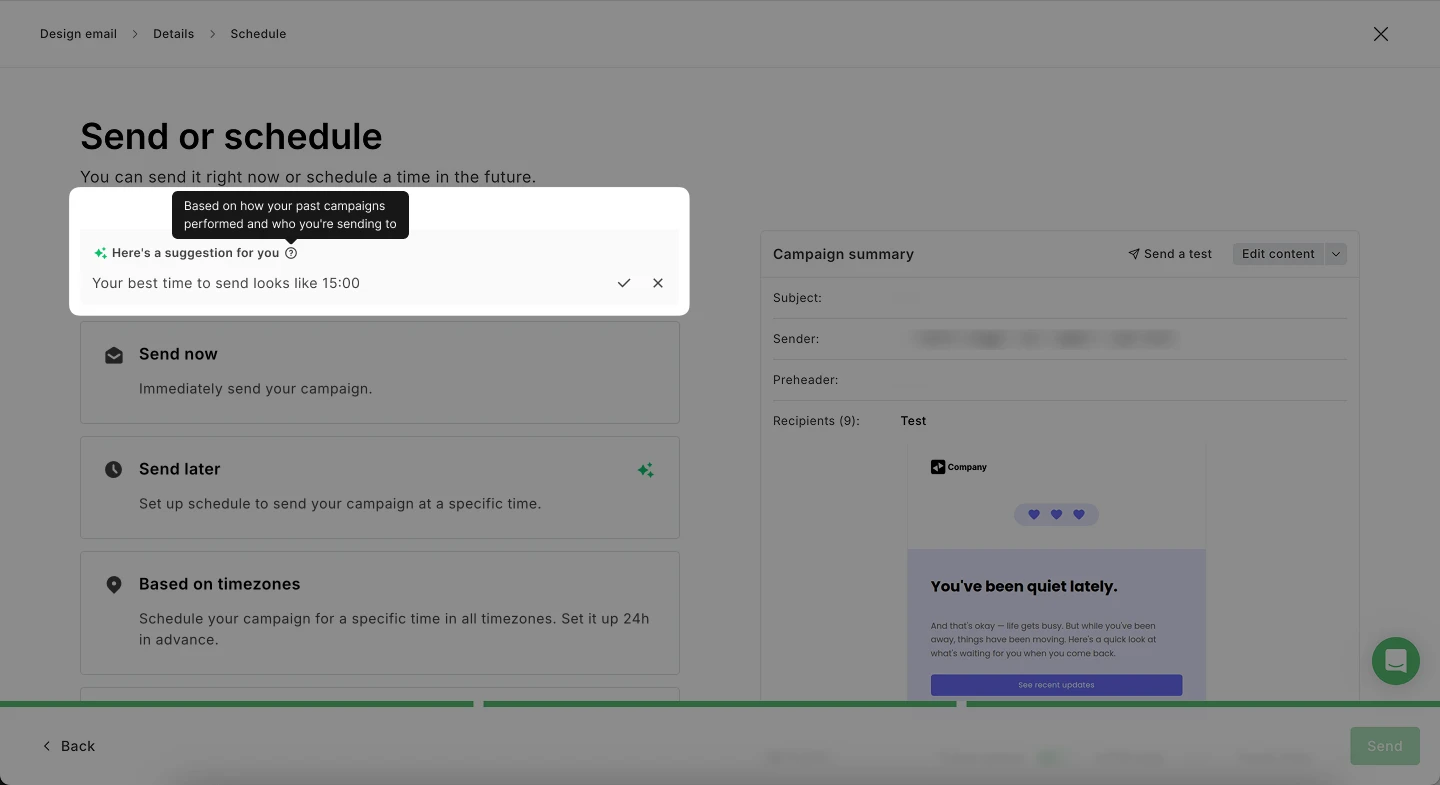Click the Campaign summary heading
The height and width of the screenshot is (785, 1440).
843,254
